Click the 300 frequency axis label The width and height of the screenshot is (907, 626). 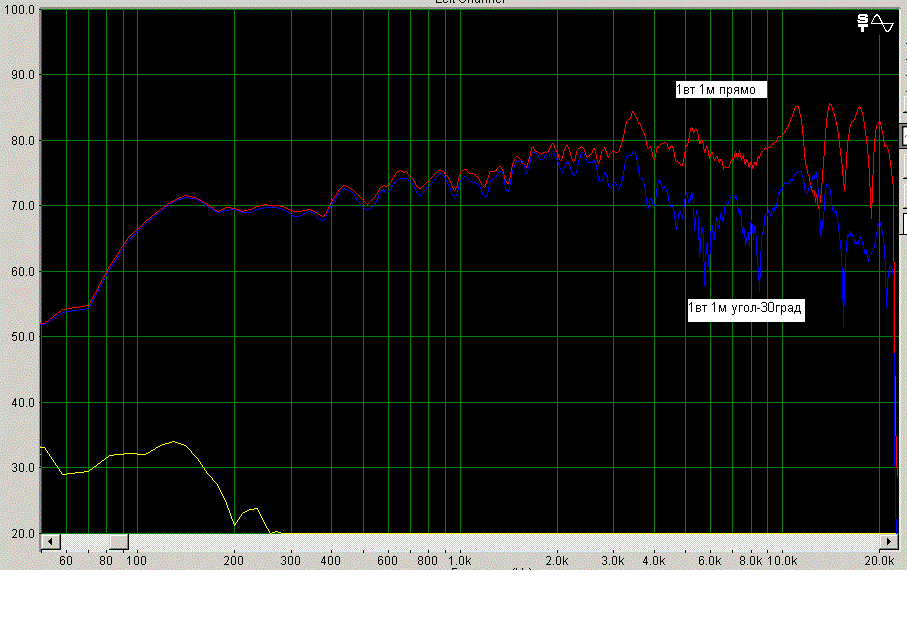290,561
